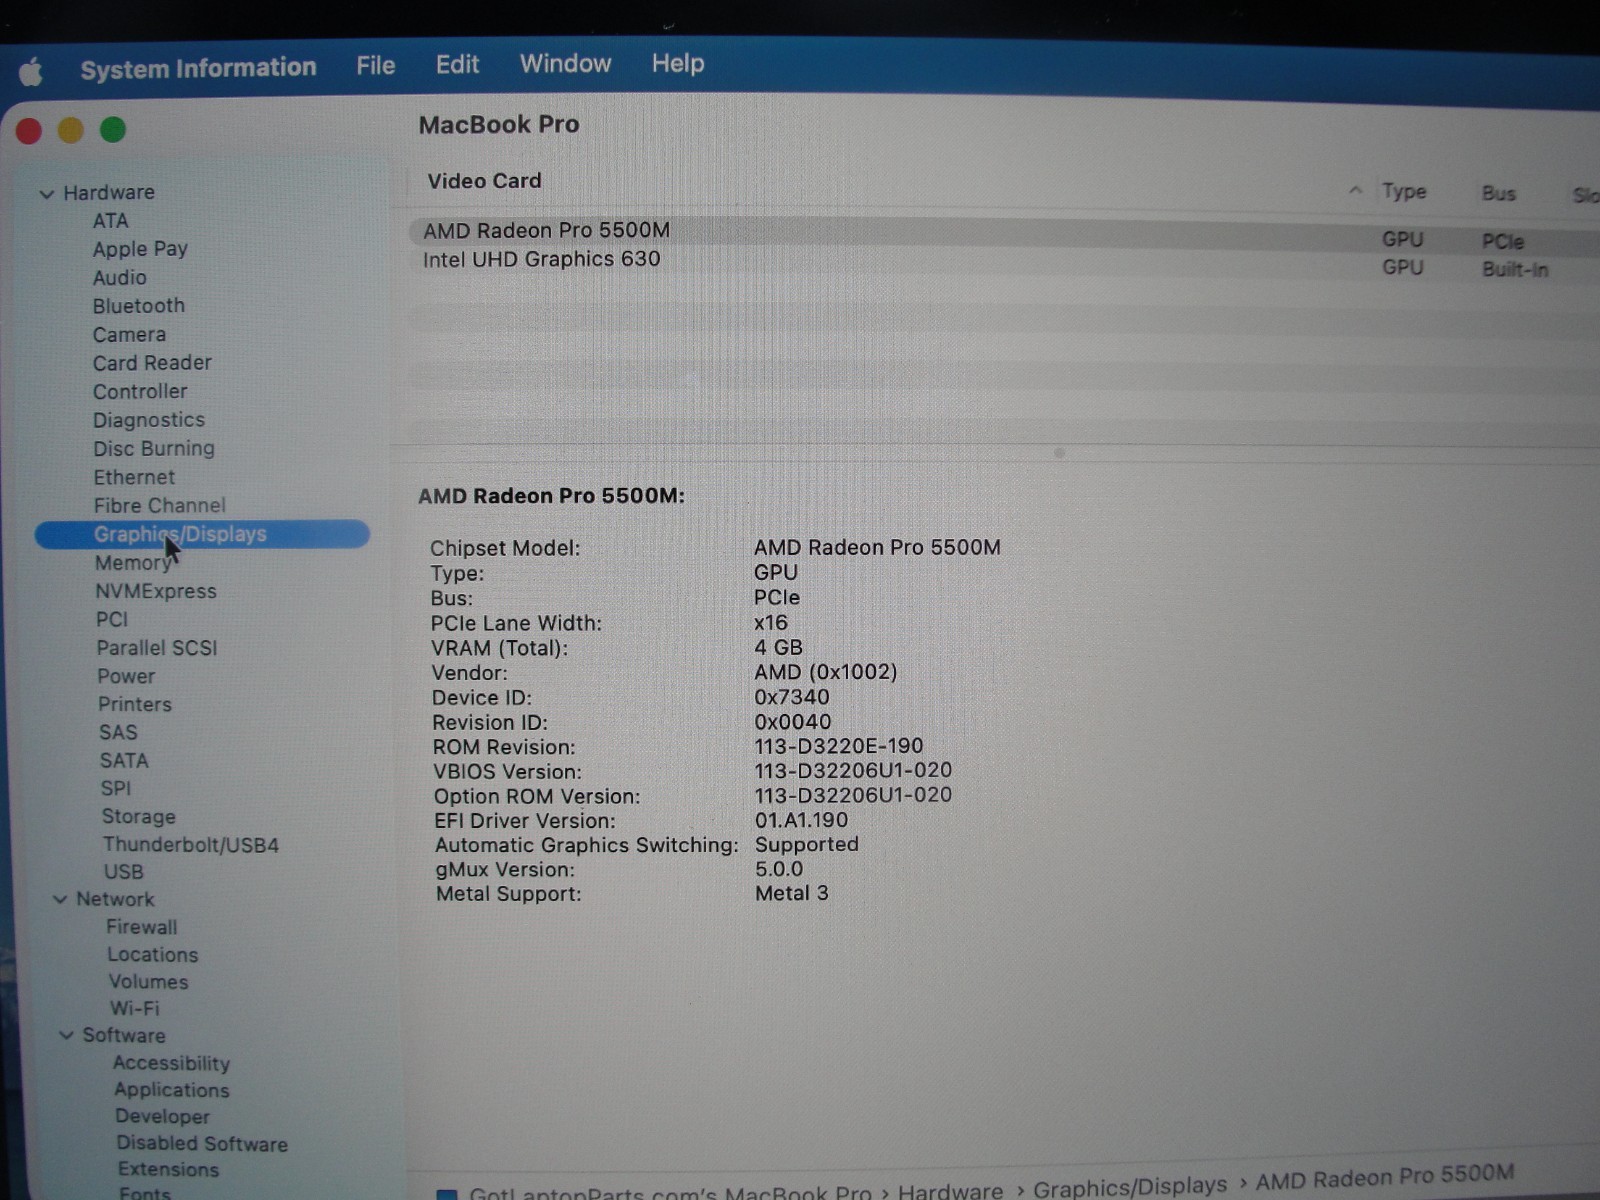The height and width of the screenshot is (1200, 1600).
Task: Open the System Information menu
Action: (198, 68)
